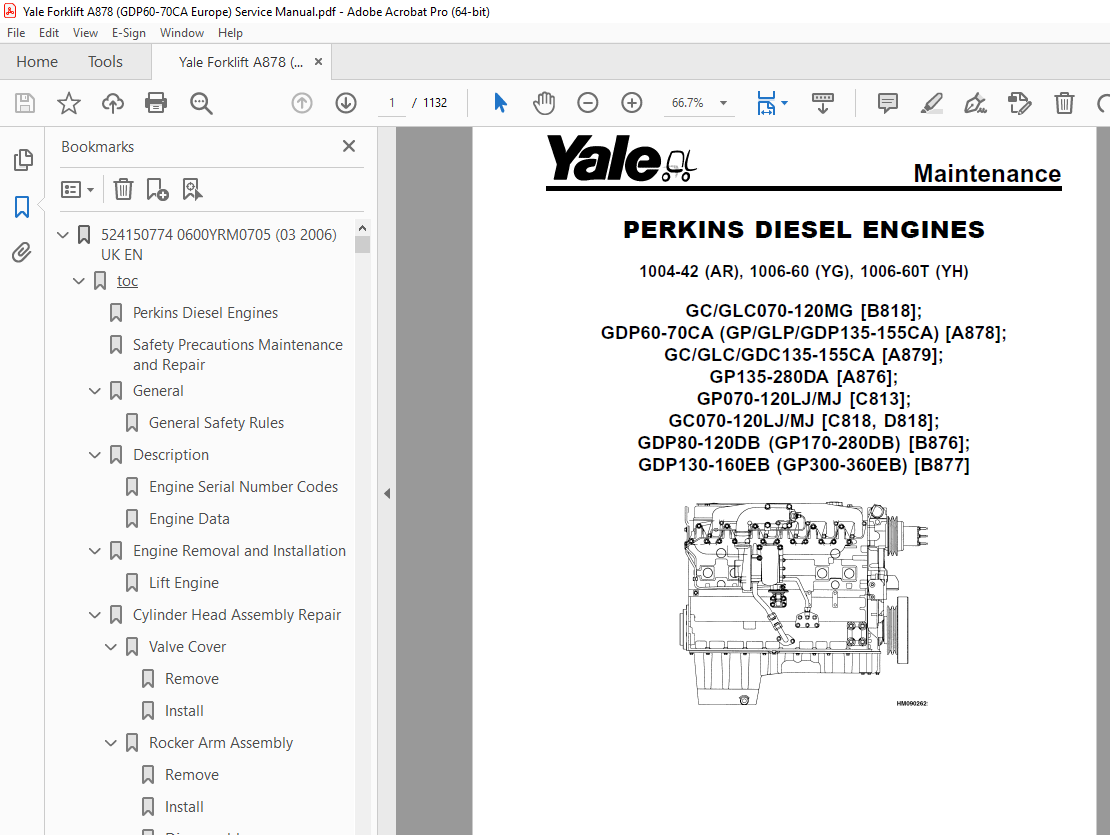Open page thumbnails side panel
Image resolution: width=1110 pixels, height=835 pixels.
click(x=23, y=160)
